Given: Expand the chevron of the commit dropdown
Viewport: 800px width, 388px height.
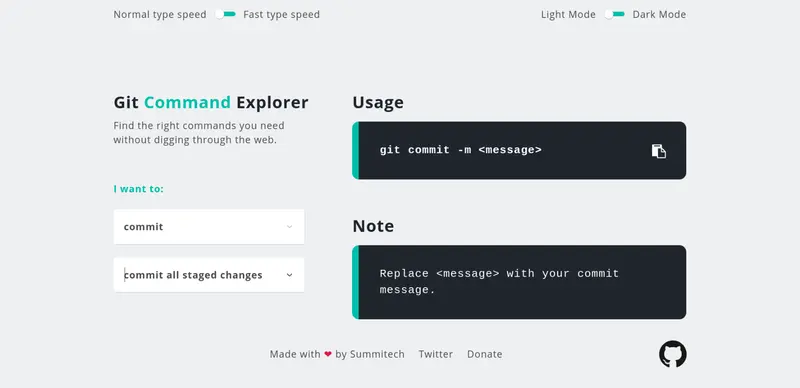Looking at the screenshot, I should point(289,227).
